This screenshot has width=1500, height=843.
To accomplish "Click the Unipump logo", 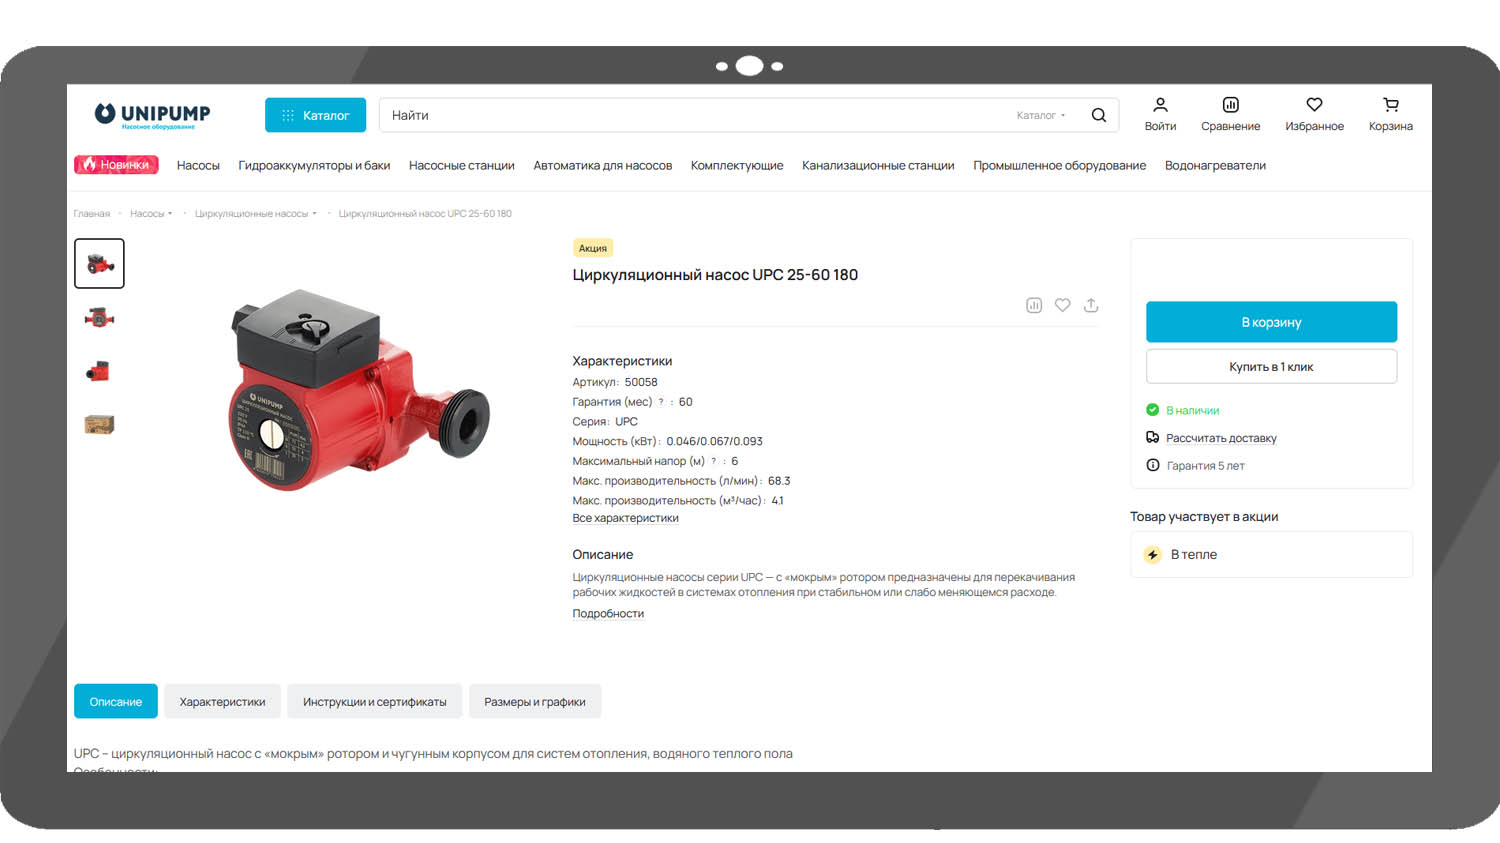I will (x=152, y=115).
